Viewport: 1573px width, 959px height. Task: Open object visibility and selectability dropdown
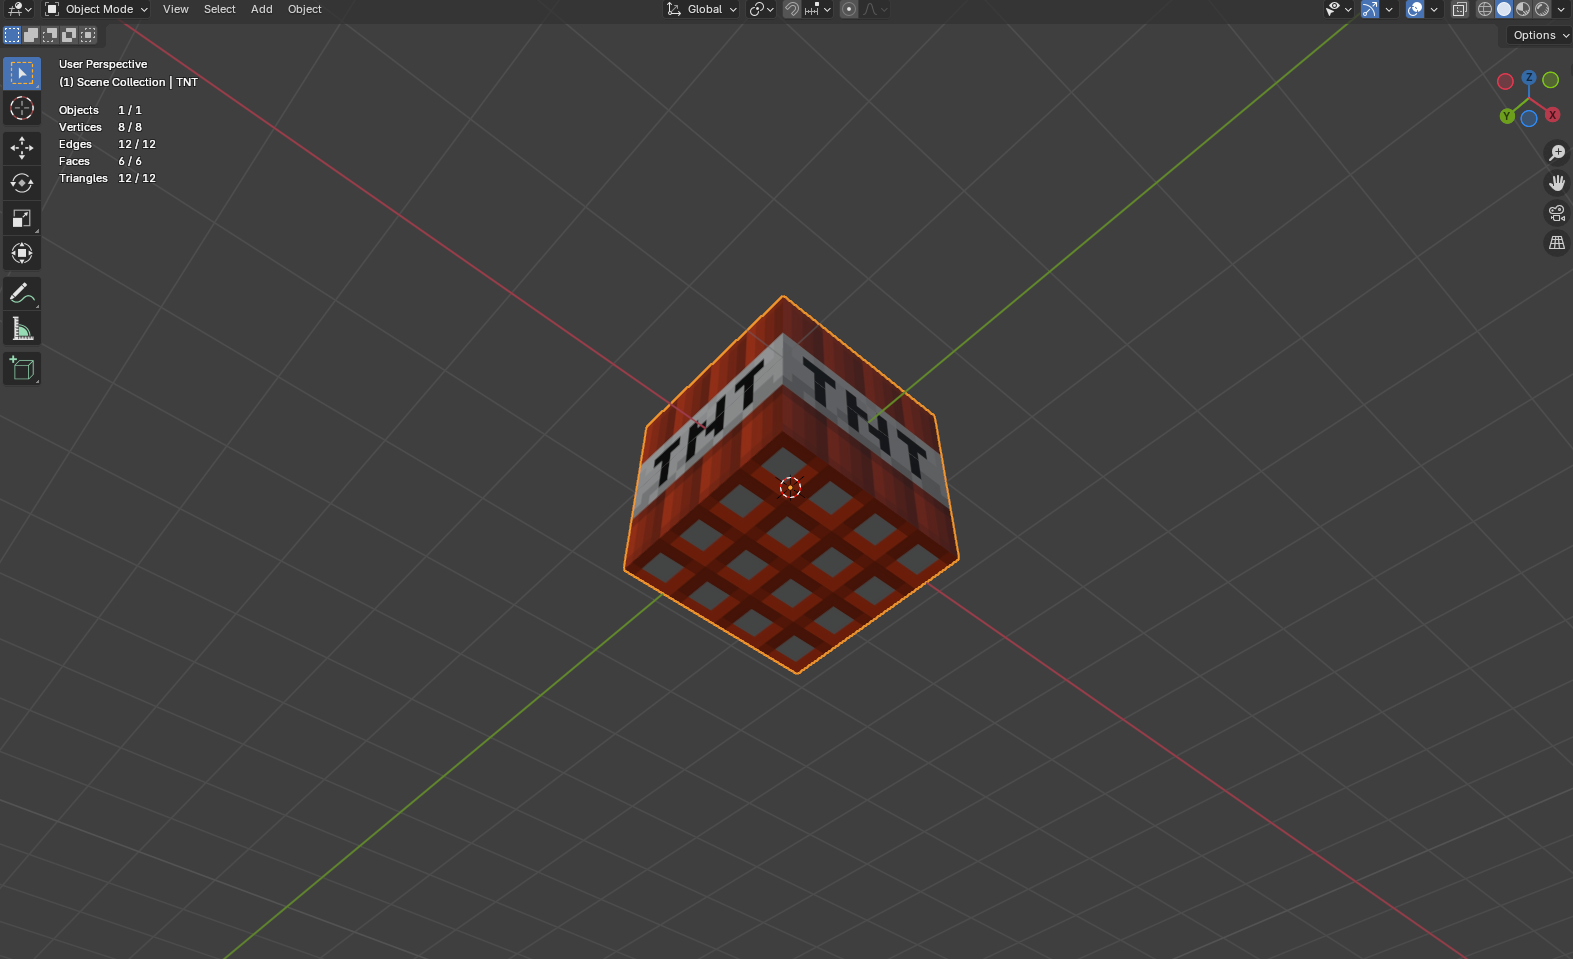click(1339, 9)
